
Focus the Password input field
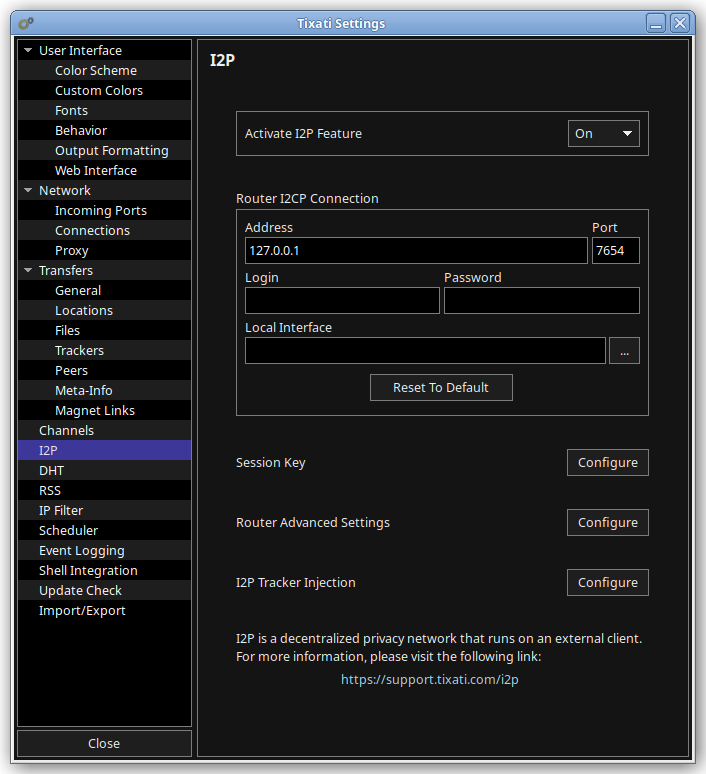[542, 301]
